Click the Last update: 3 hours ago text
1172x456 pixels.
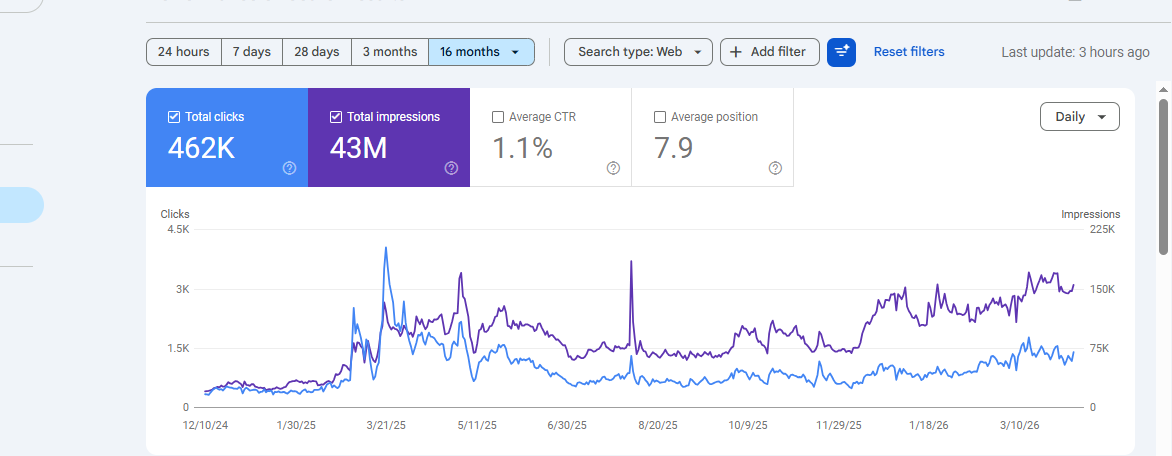[1076, 52]
